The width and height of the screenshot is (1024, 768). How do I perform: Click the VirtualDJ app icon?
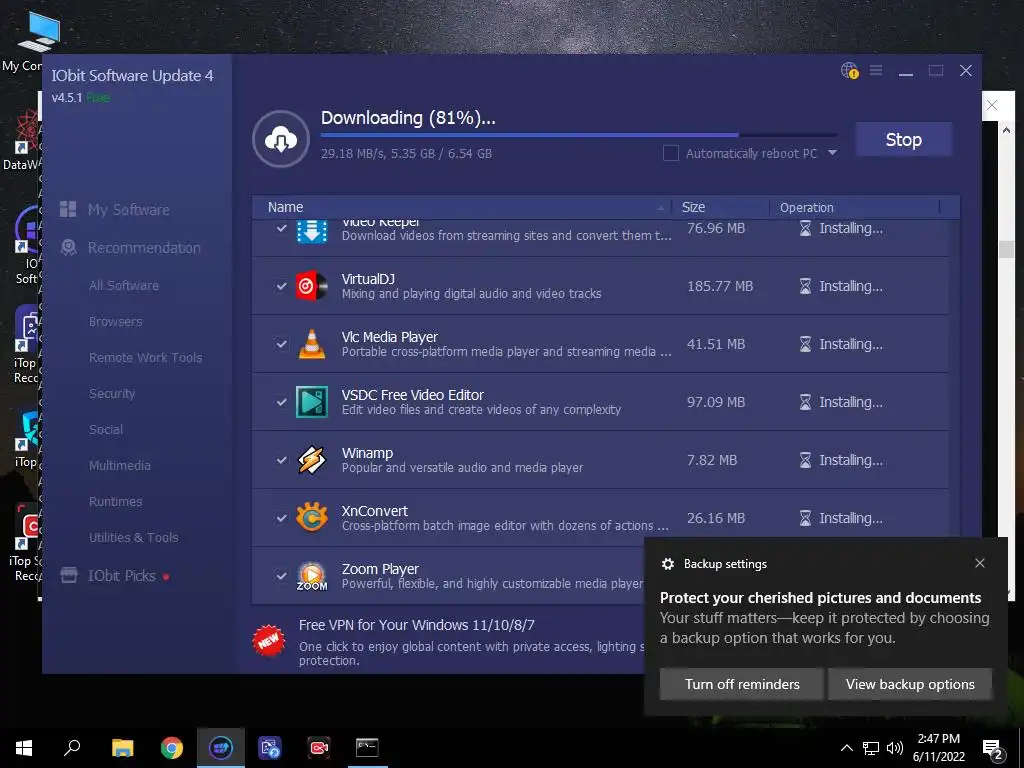[312, 286]
